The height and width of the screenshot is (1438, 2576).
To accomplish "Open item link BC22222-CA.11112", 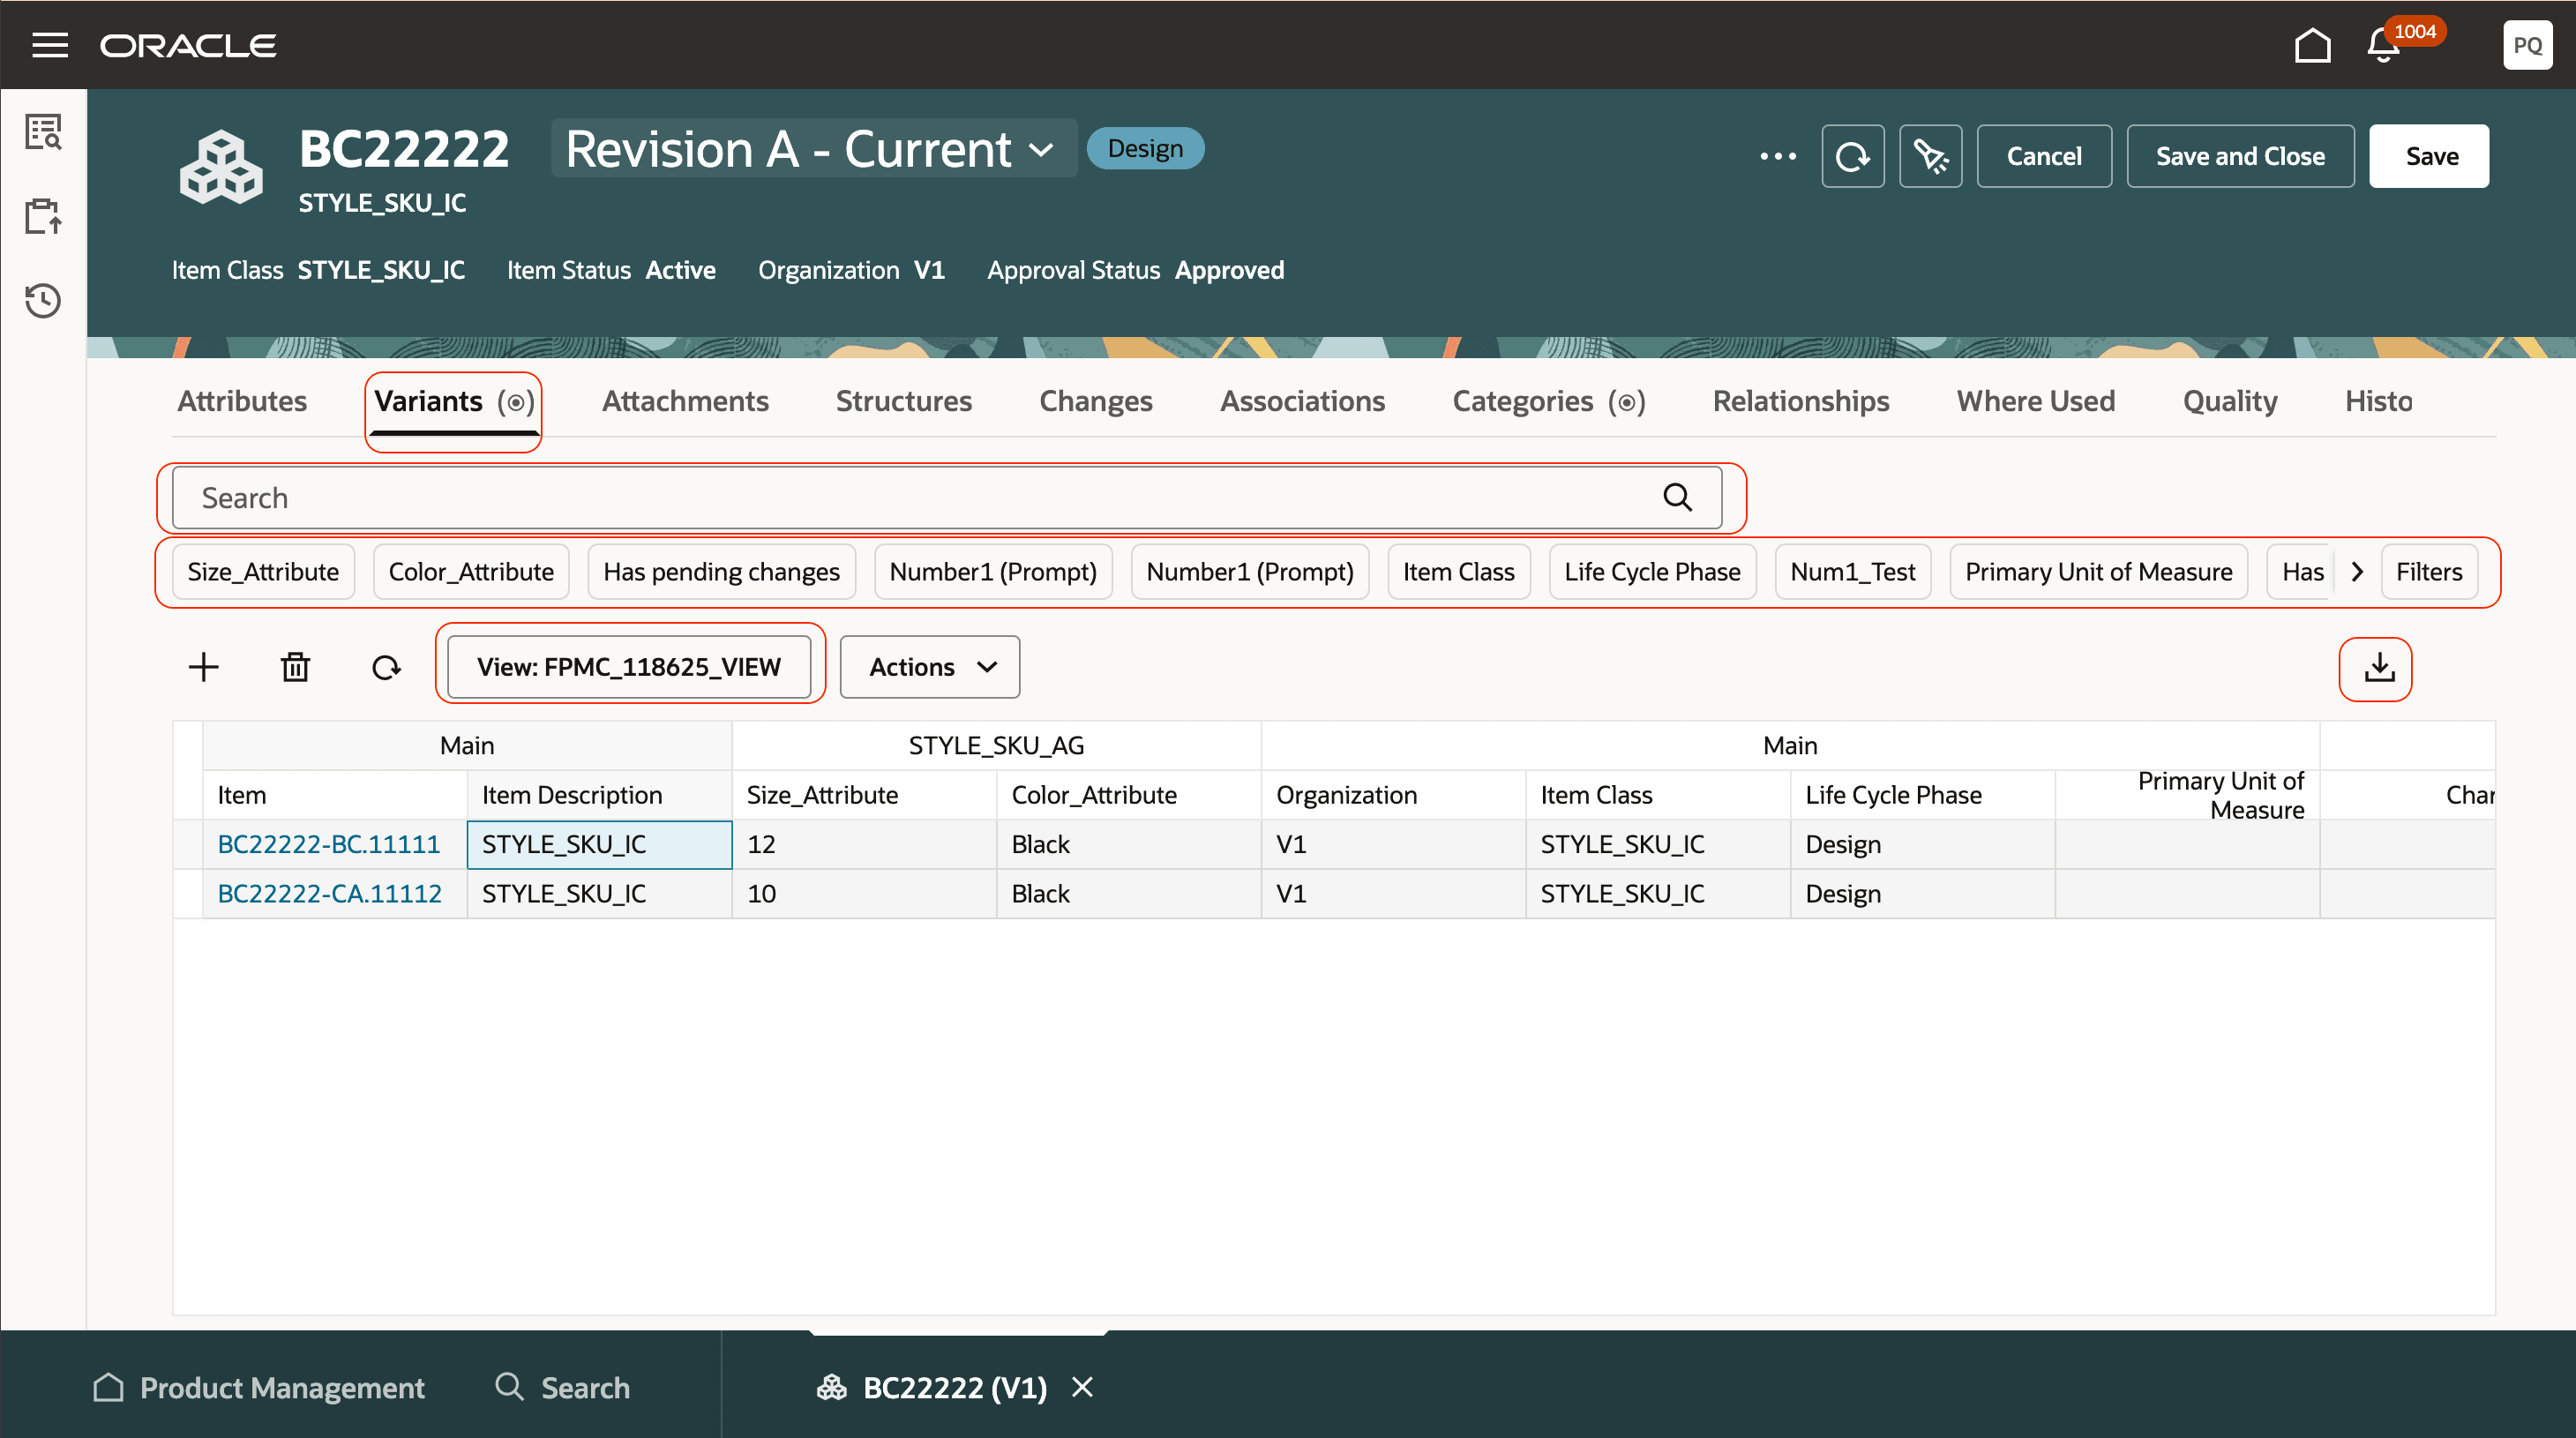I will point(329,893).
